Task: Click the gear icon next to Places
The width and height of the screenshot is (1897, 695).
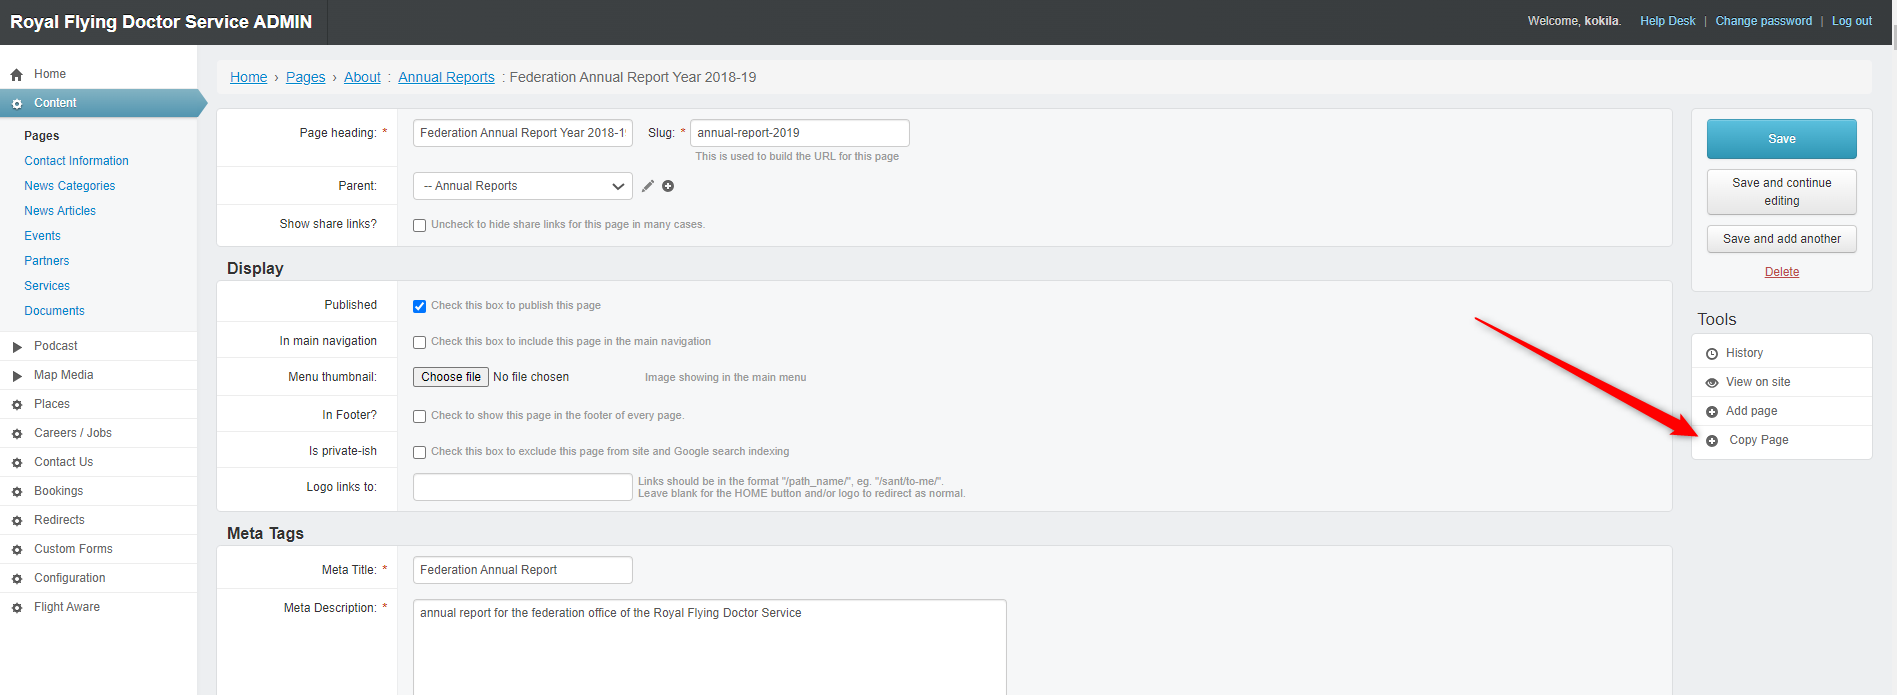Action: point(16,405)
